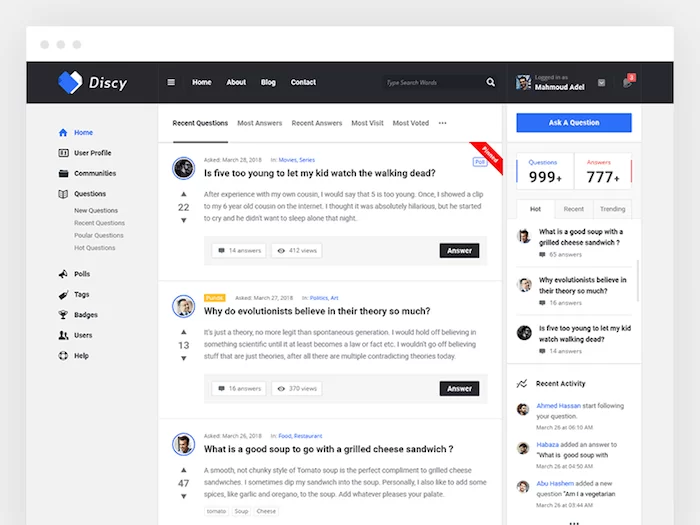Select the Trending tab in the sidebar widget
The image size is (700, 525).
point(612,209)
